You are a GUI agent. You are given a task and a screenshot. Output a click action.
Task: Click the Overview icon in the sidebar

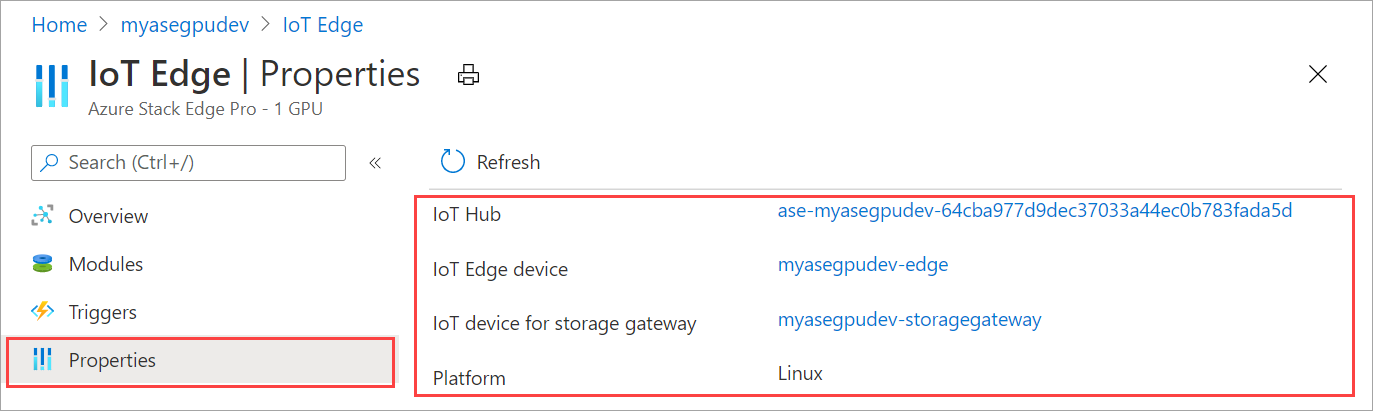(x=42, y=216)
